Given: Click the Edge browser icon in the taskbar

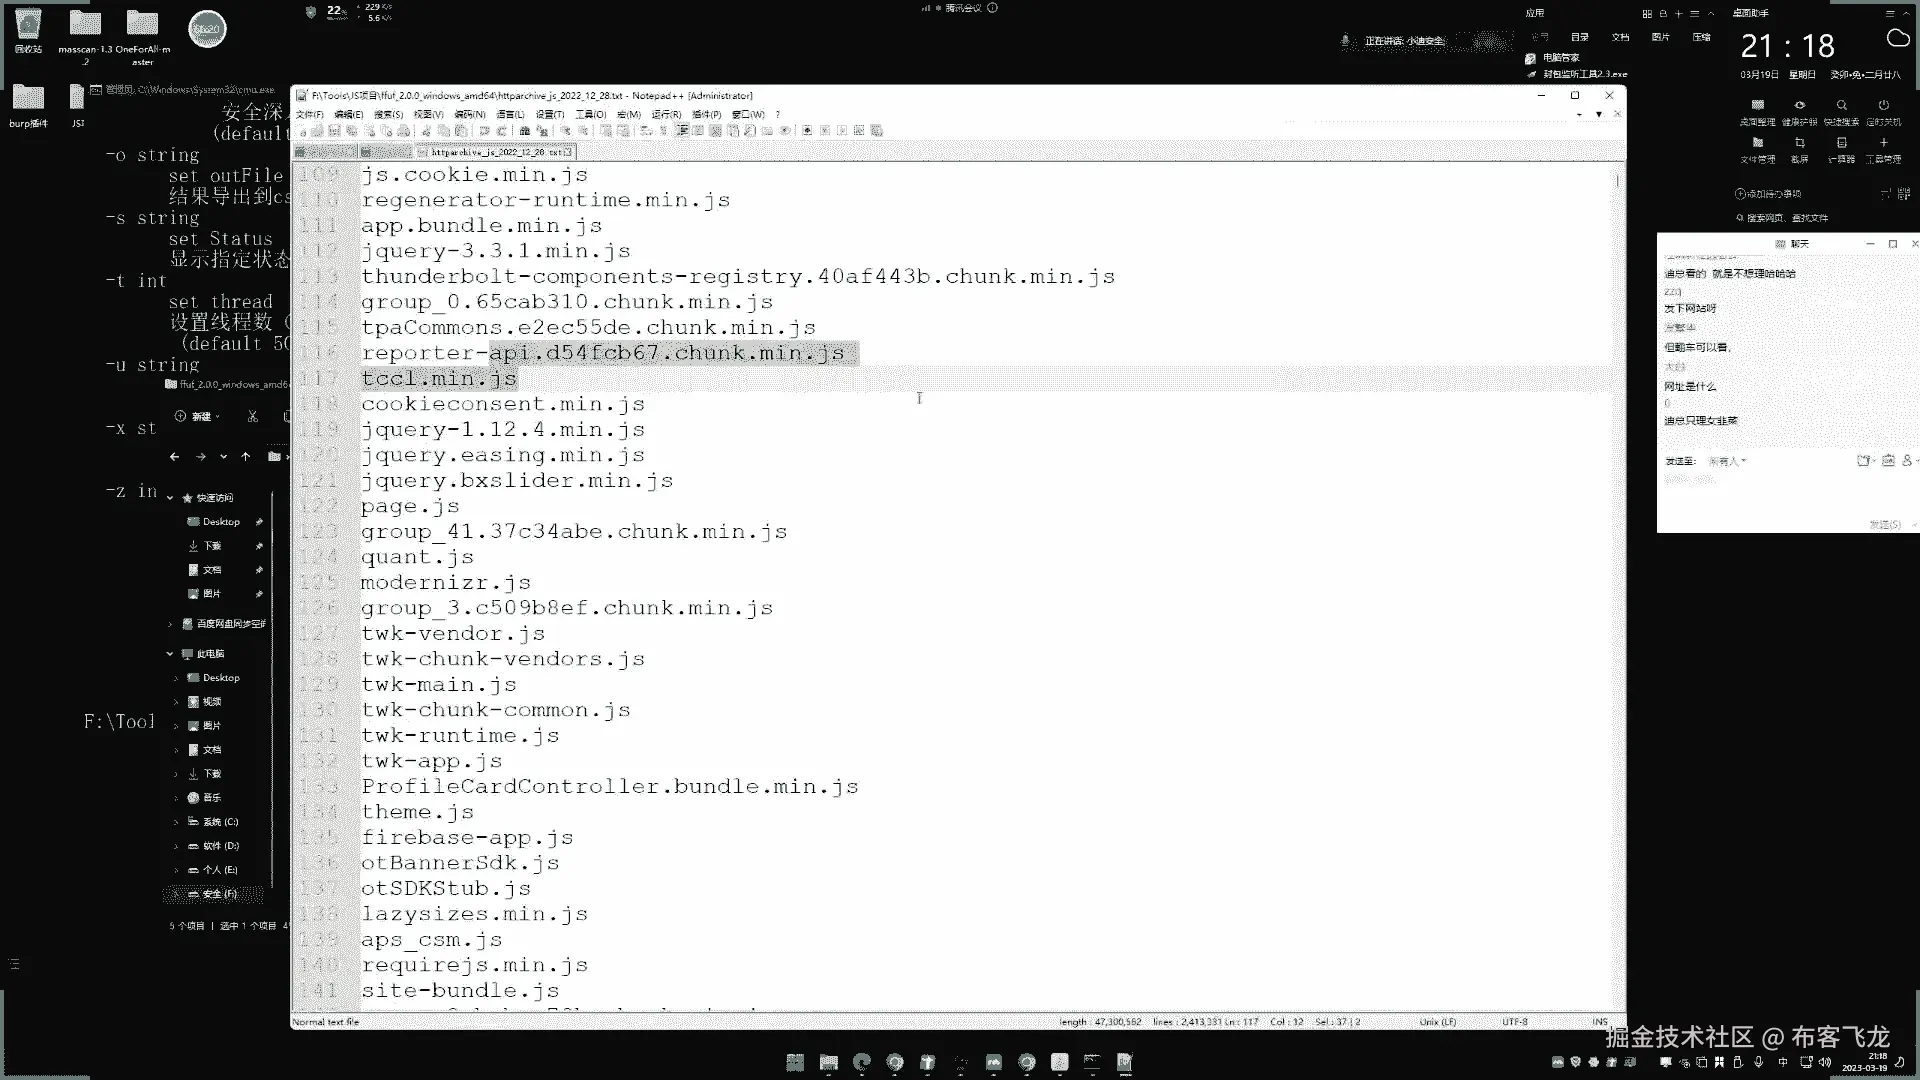Looking at the screenshot, I should [x=861, y=1062].
